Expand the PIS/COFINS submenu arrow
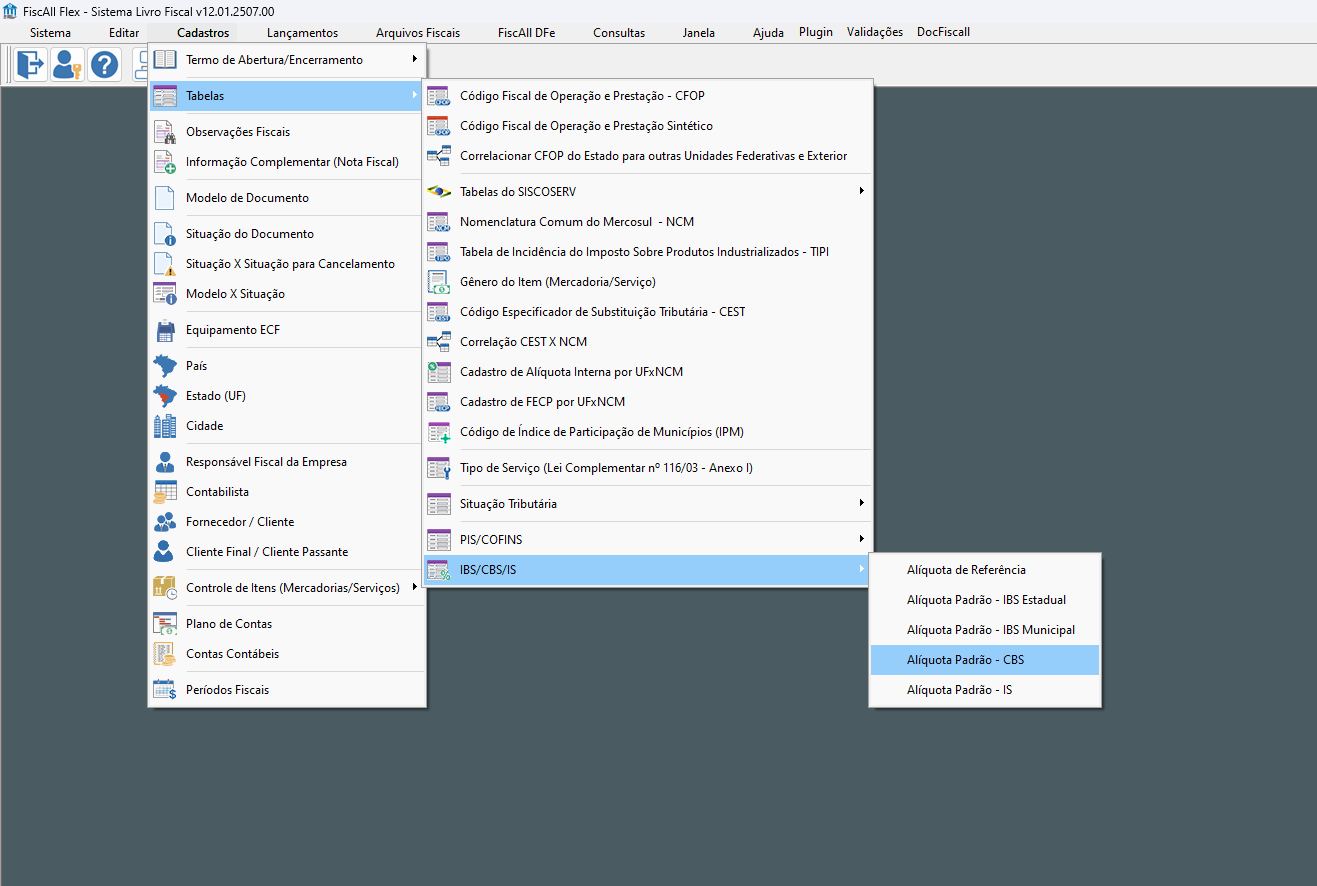 pos(861,539)
